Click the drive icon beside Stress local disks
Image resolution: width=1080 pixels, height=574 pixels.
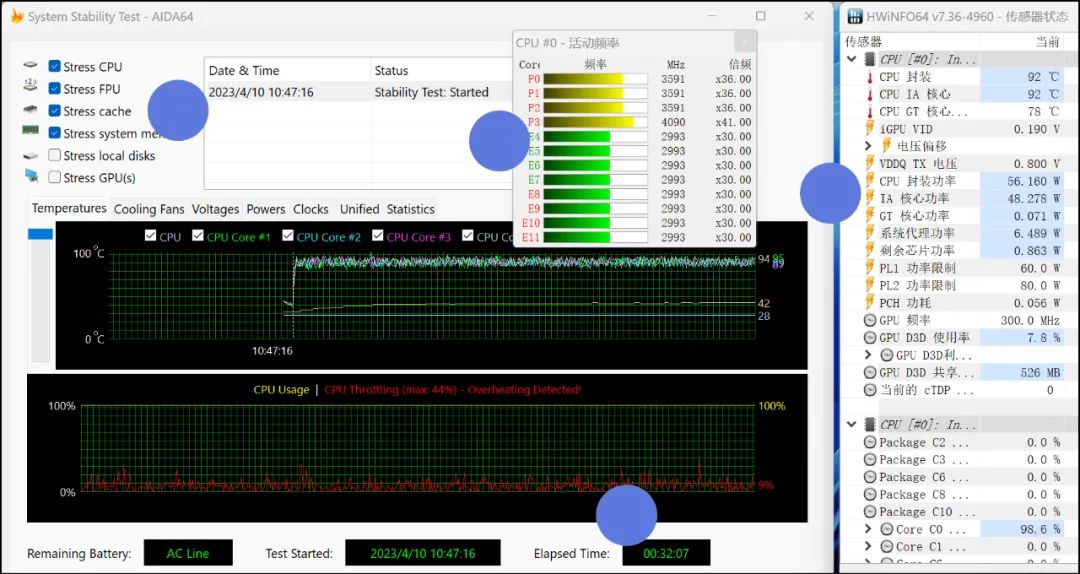[31, 156]
